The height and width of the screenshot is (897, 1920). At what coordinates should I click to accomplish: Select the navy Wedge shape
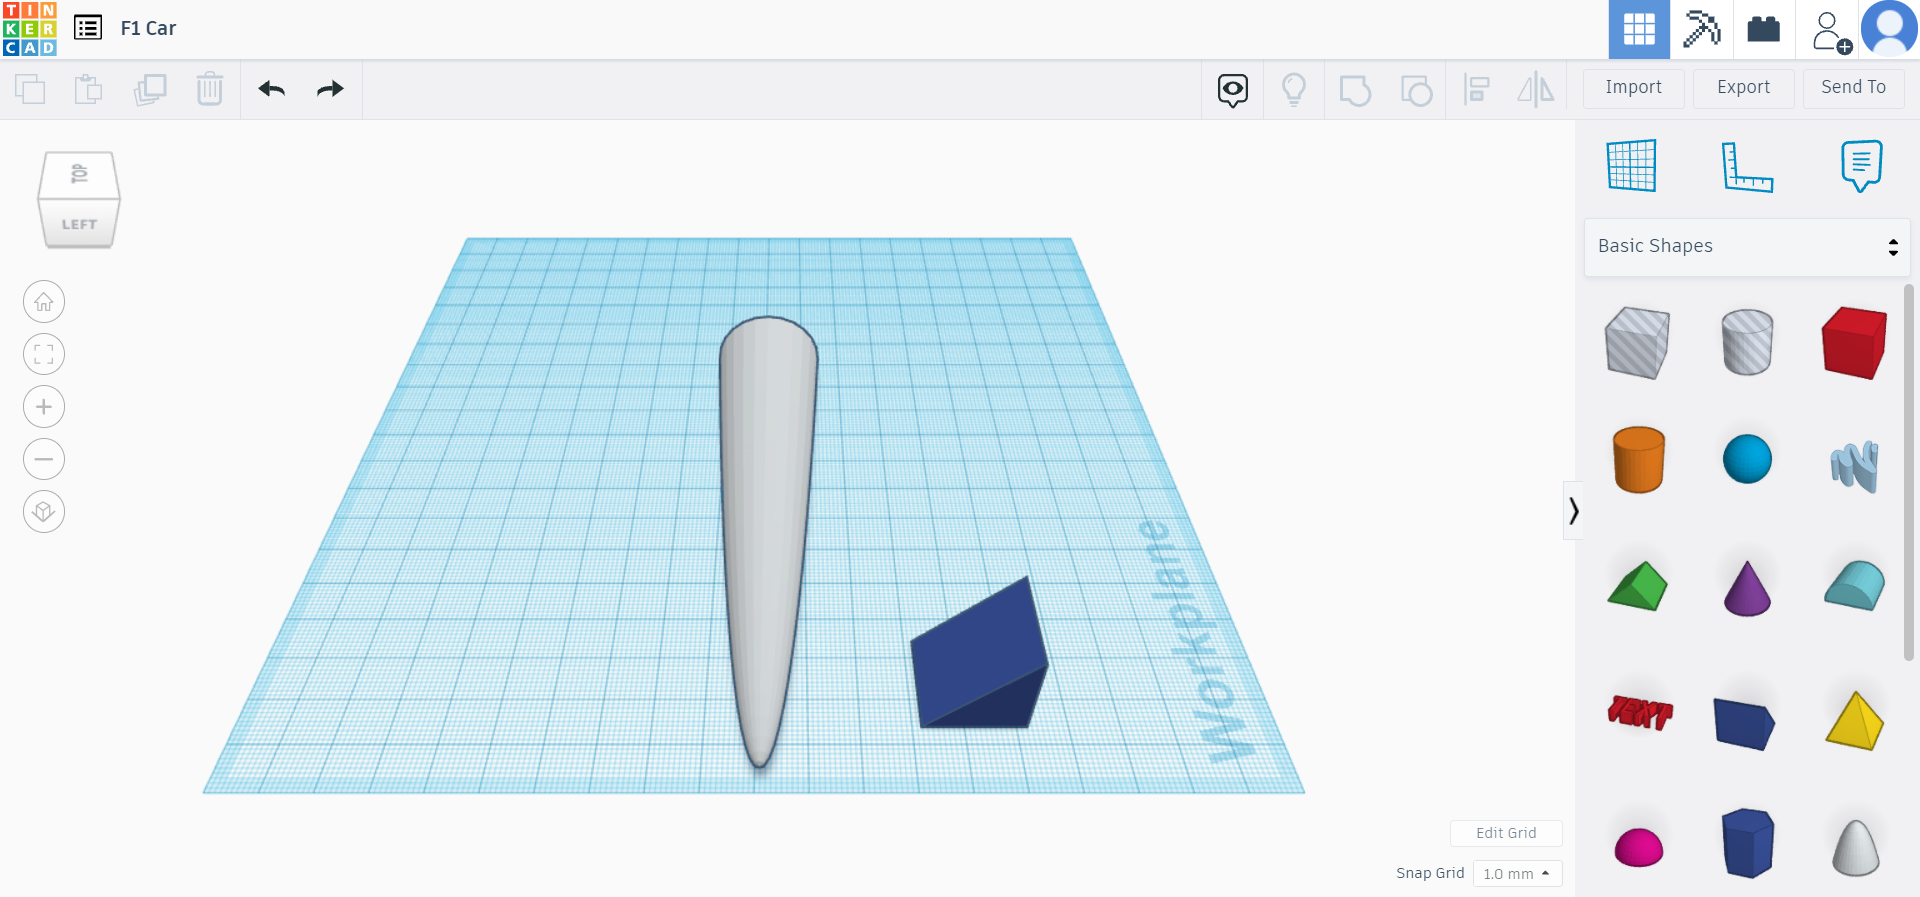(x=1744, y=723)
